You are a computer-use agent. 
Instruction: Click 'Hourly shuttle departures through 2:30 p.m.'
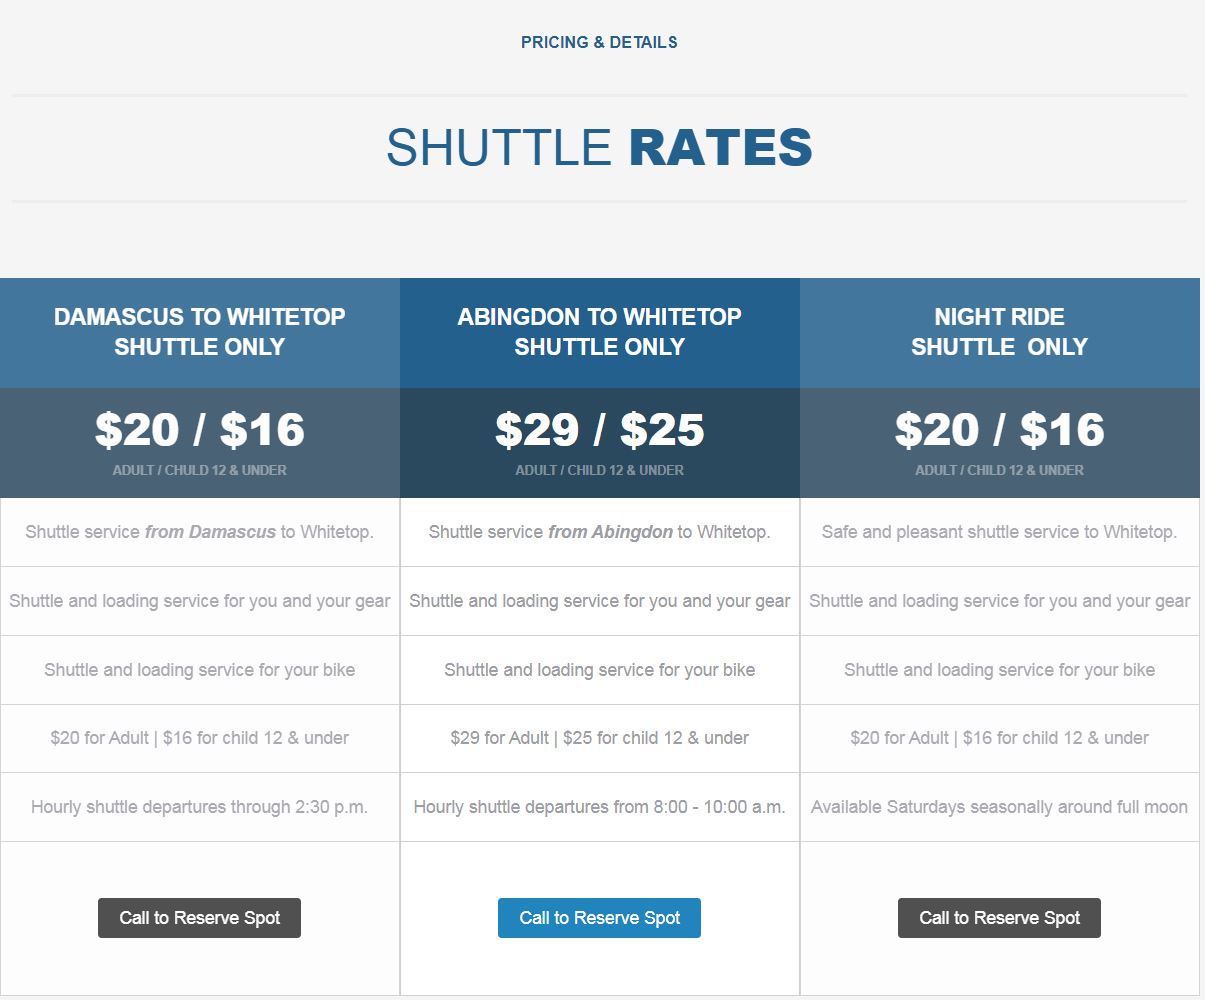200,807
